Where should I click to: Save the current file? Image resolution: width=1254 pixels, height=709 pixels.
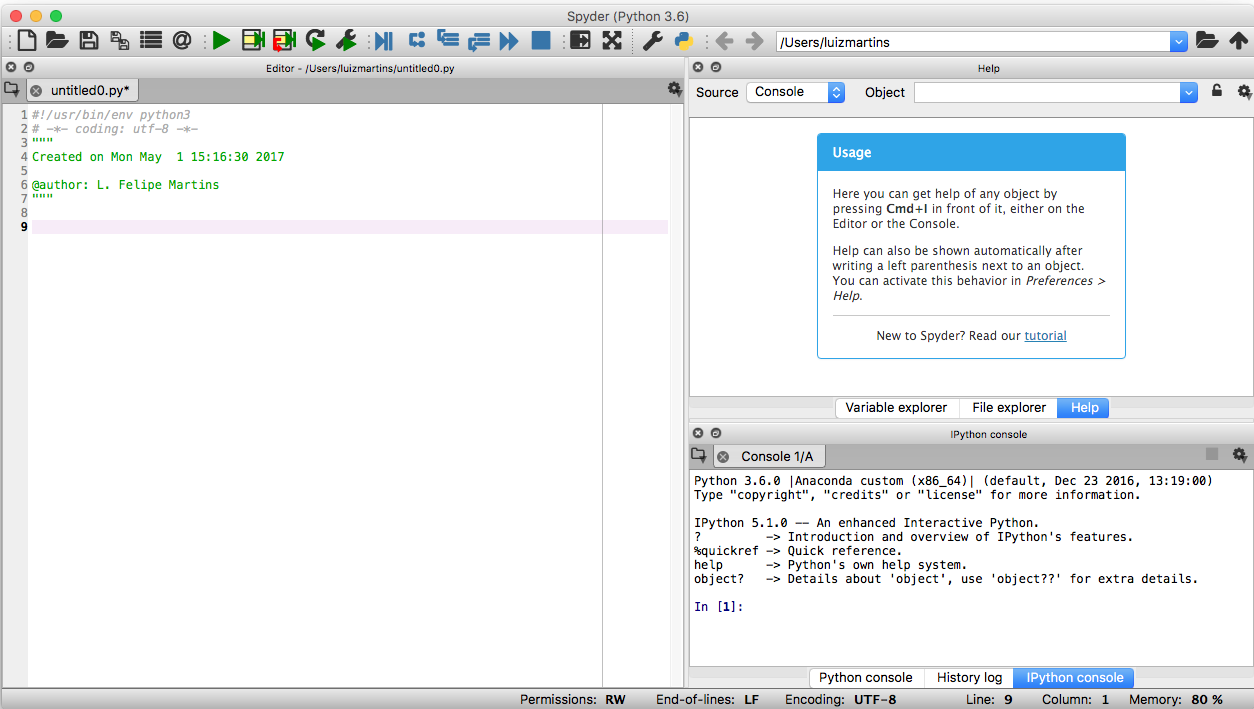pos(89,41)
